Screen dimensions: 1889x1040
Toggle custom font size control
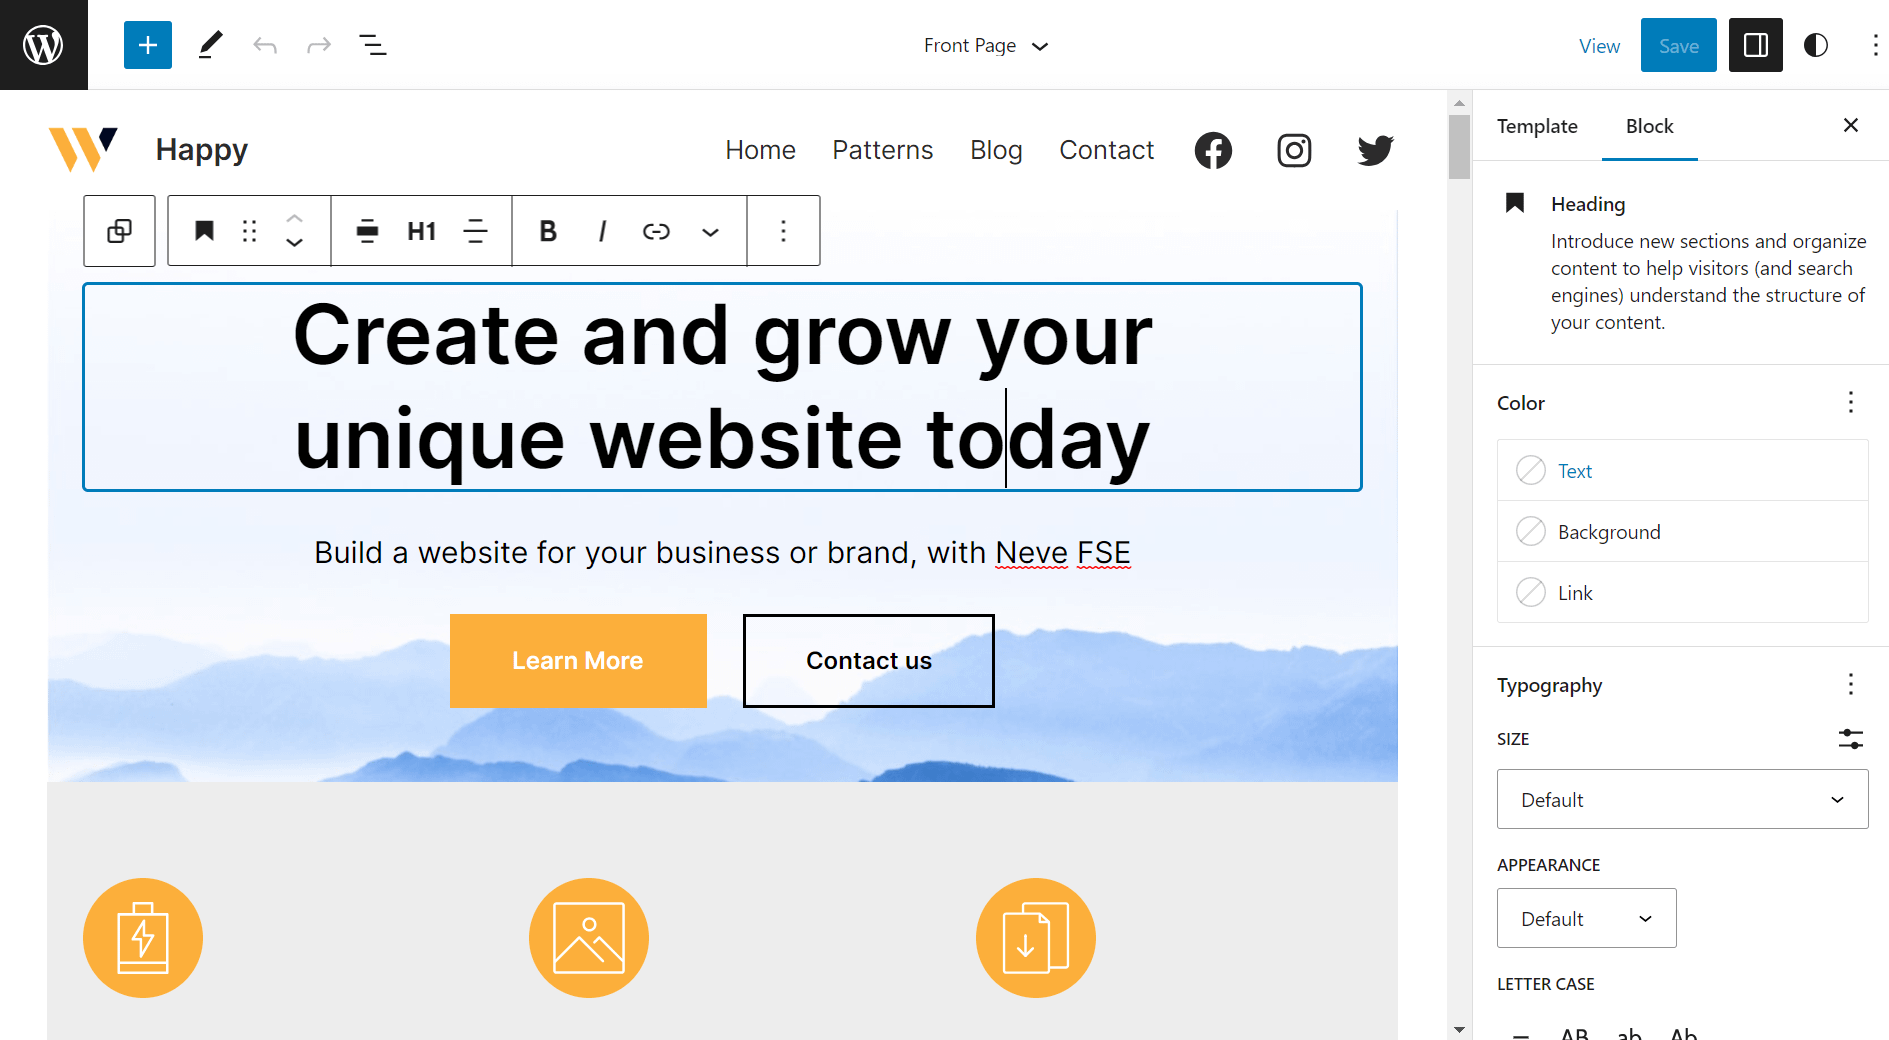(1851, 739)
